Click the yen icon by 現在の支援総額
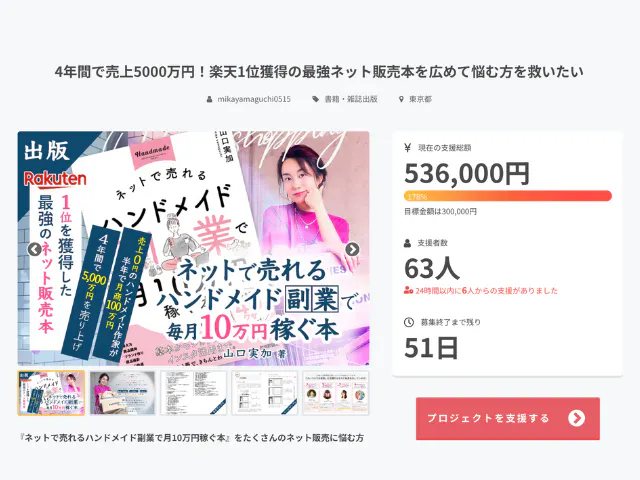The height and width of the screenshot is (480, 640). pyautogui.click(x=407, y=148)
